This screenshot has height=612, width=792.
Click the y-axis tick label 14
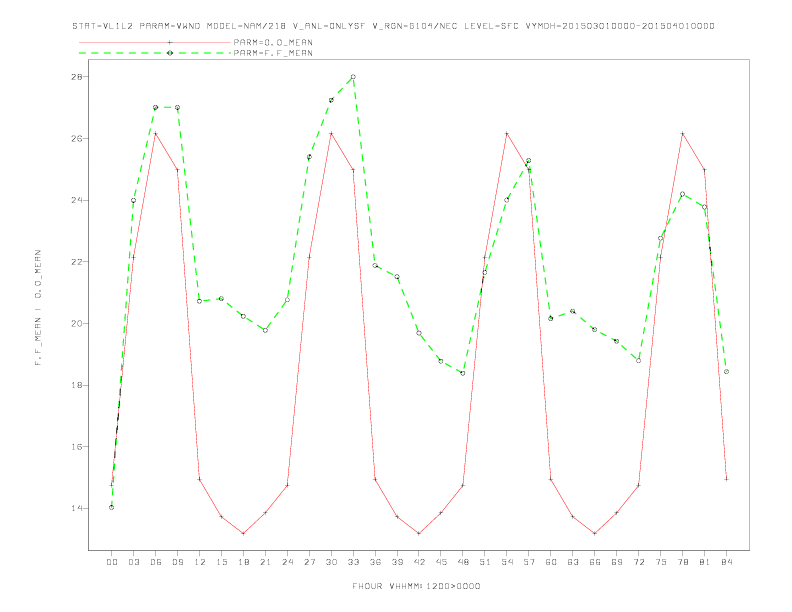click(76, 508)
